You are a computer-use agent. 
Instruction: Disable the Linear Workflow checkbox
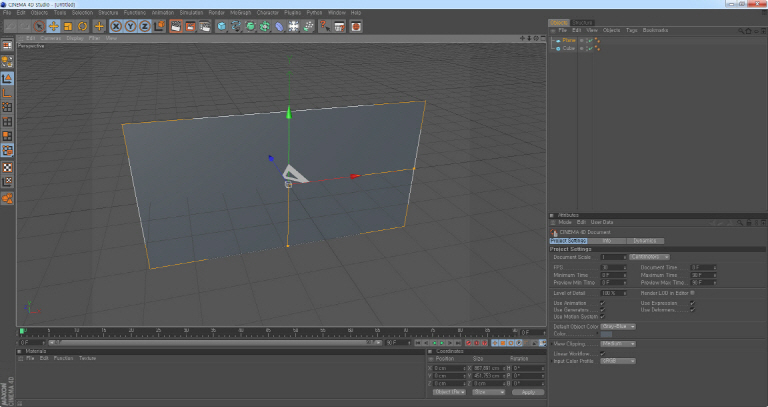point(602,352)
